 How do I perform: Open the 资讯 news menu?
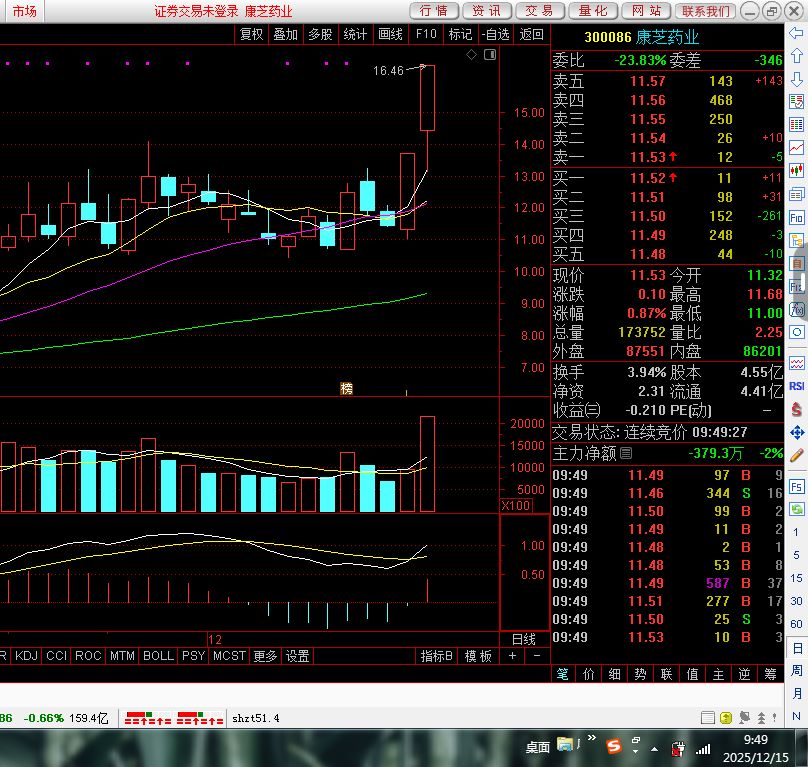[486, 11]
